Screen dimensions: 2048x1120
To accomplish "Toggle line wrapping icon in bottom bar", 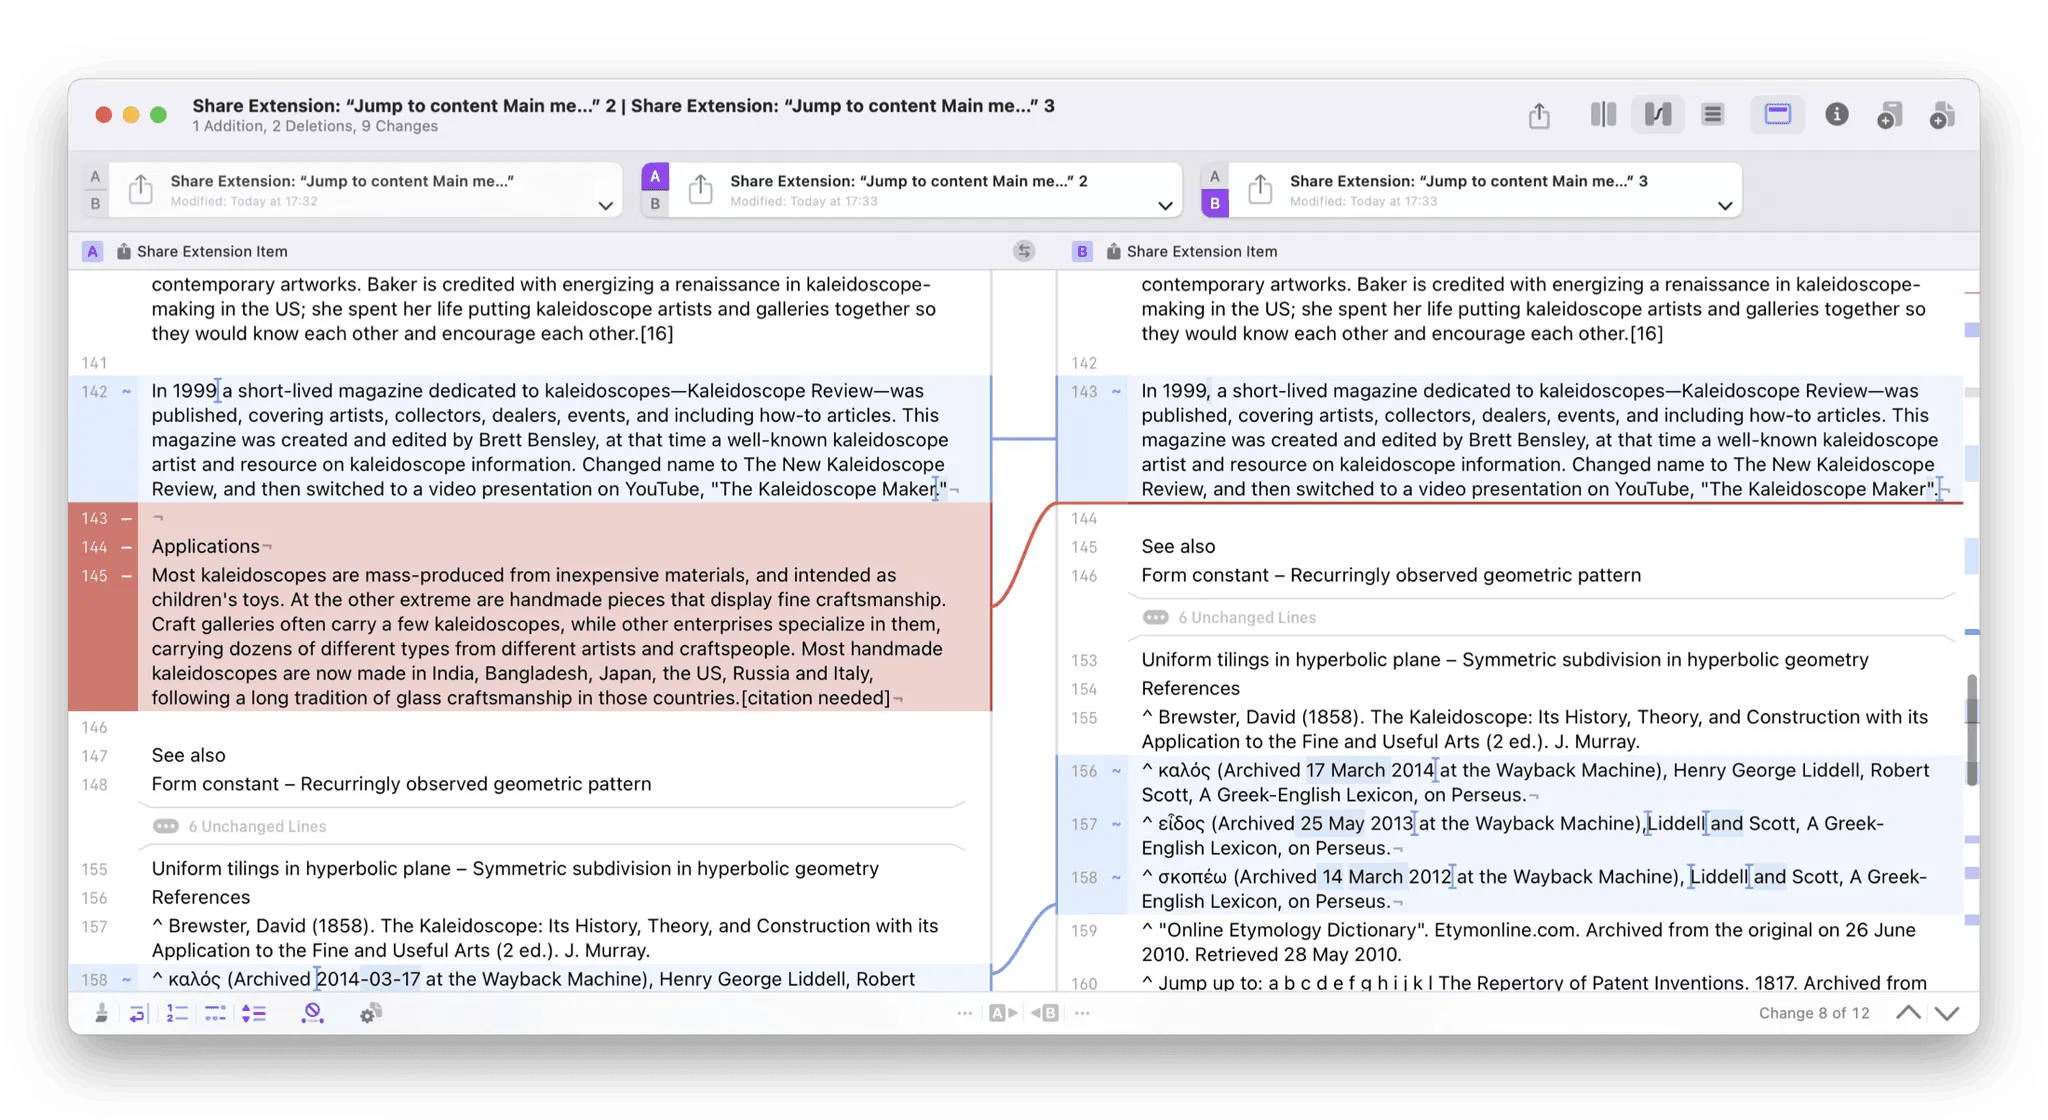I will [137, 1013].
